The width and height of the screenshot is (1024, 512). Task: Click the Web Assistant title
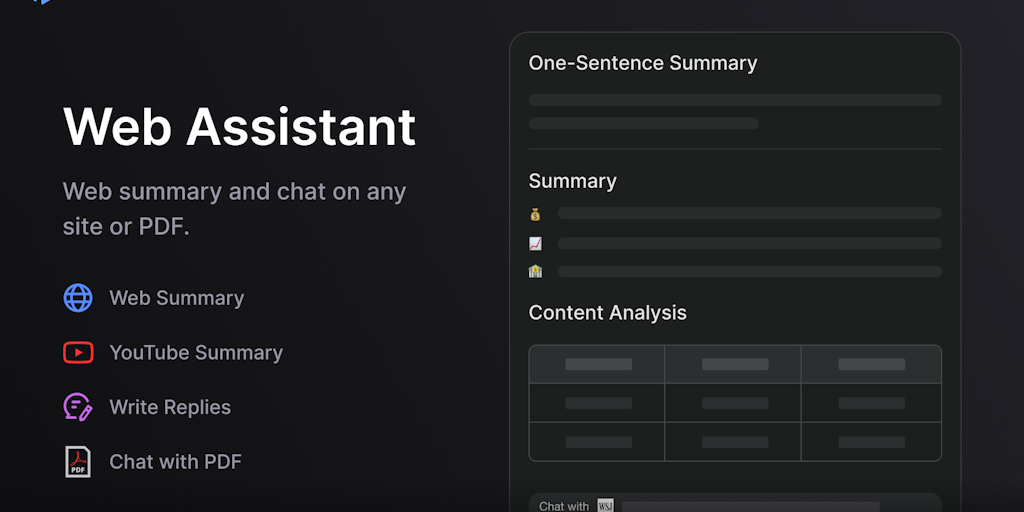[239, 127]
